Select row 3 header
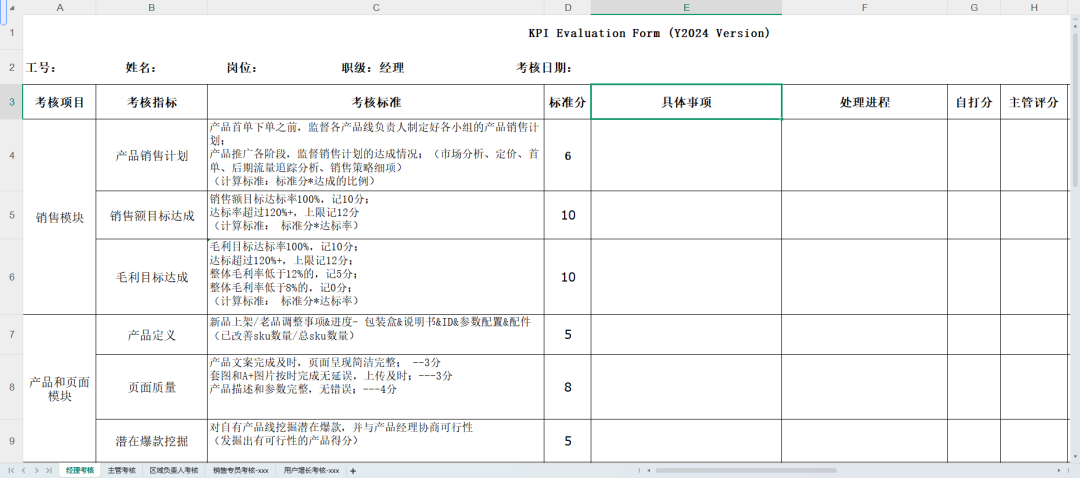This screenshot has height=478, width=1080. pyautogui.click(x=11, y=102)
